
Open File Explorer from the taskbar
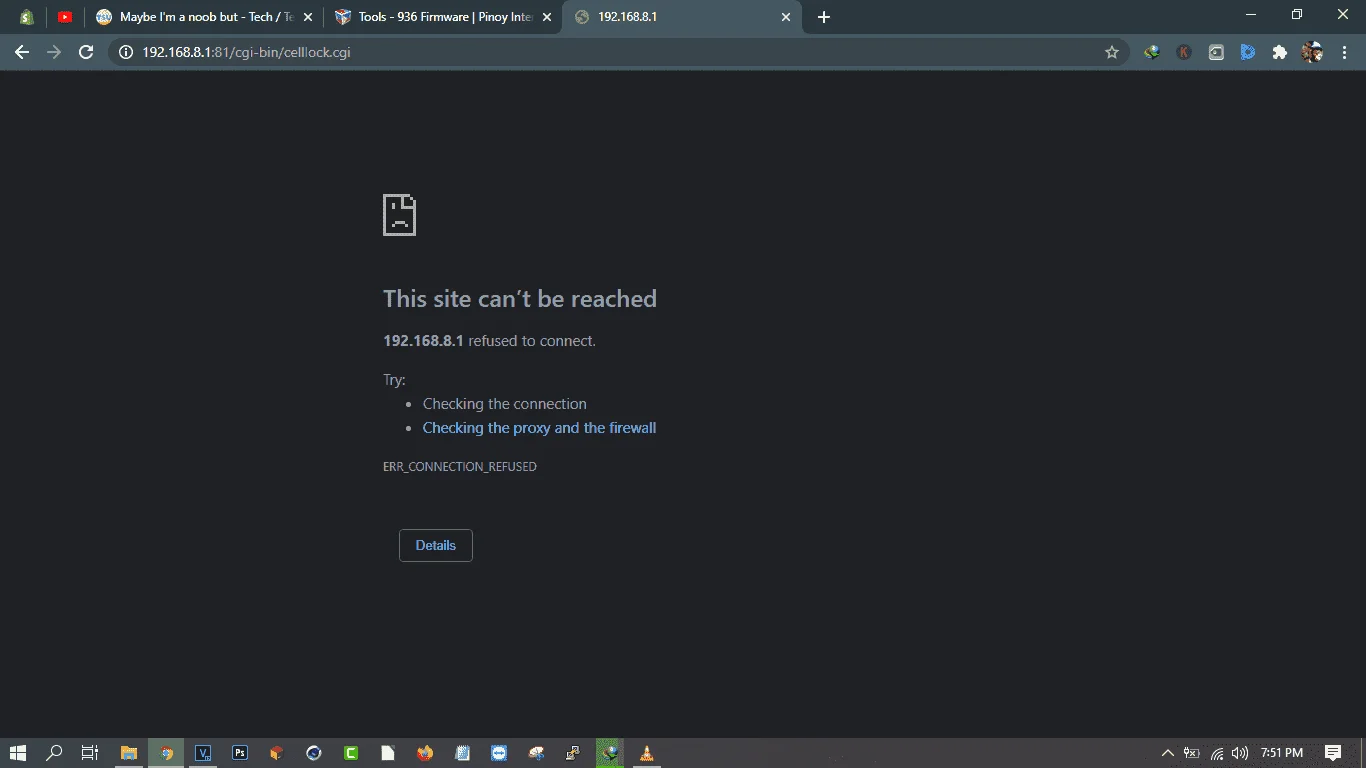[x=129, y=753]
